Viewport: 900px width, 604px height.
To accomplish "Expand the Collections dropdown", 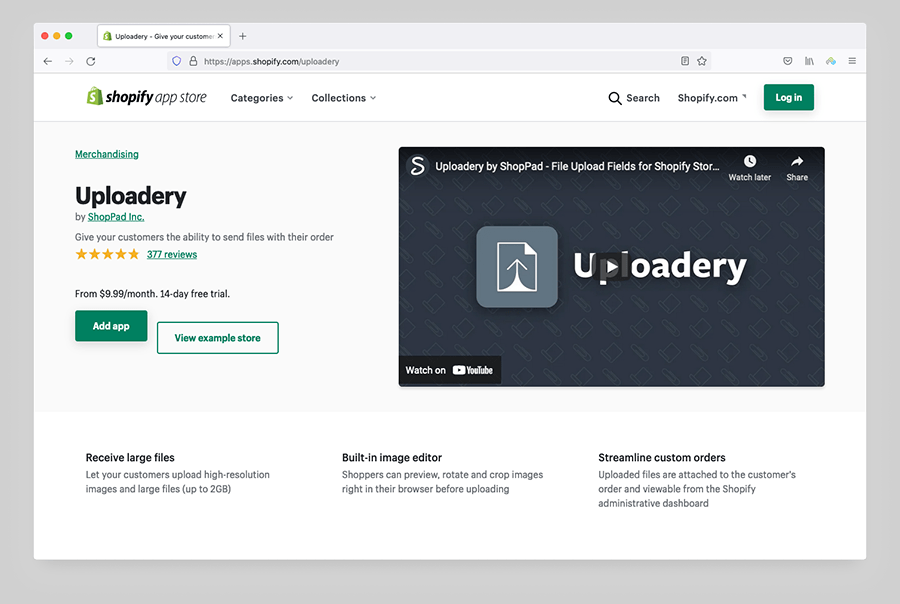I will click(x=344, y=98).
